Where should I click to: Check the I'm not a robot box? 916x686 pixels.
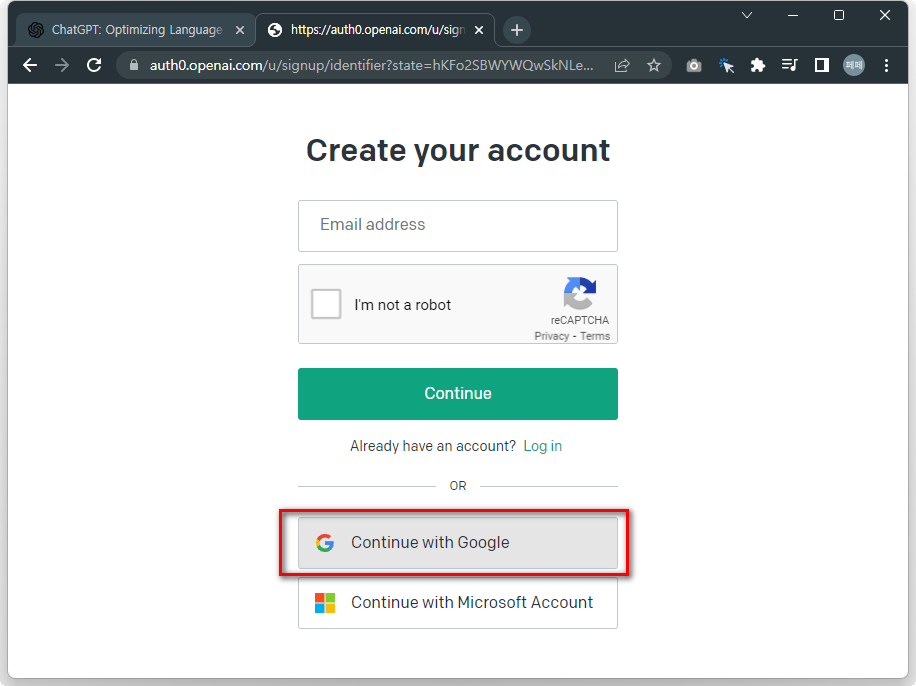(326, 304)
